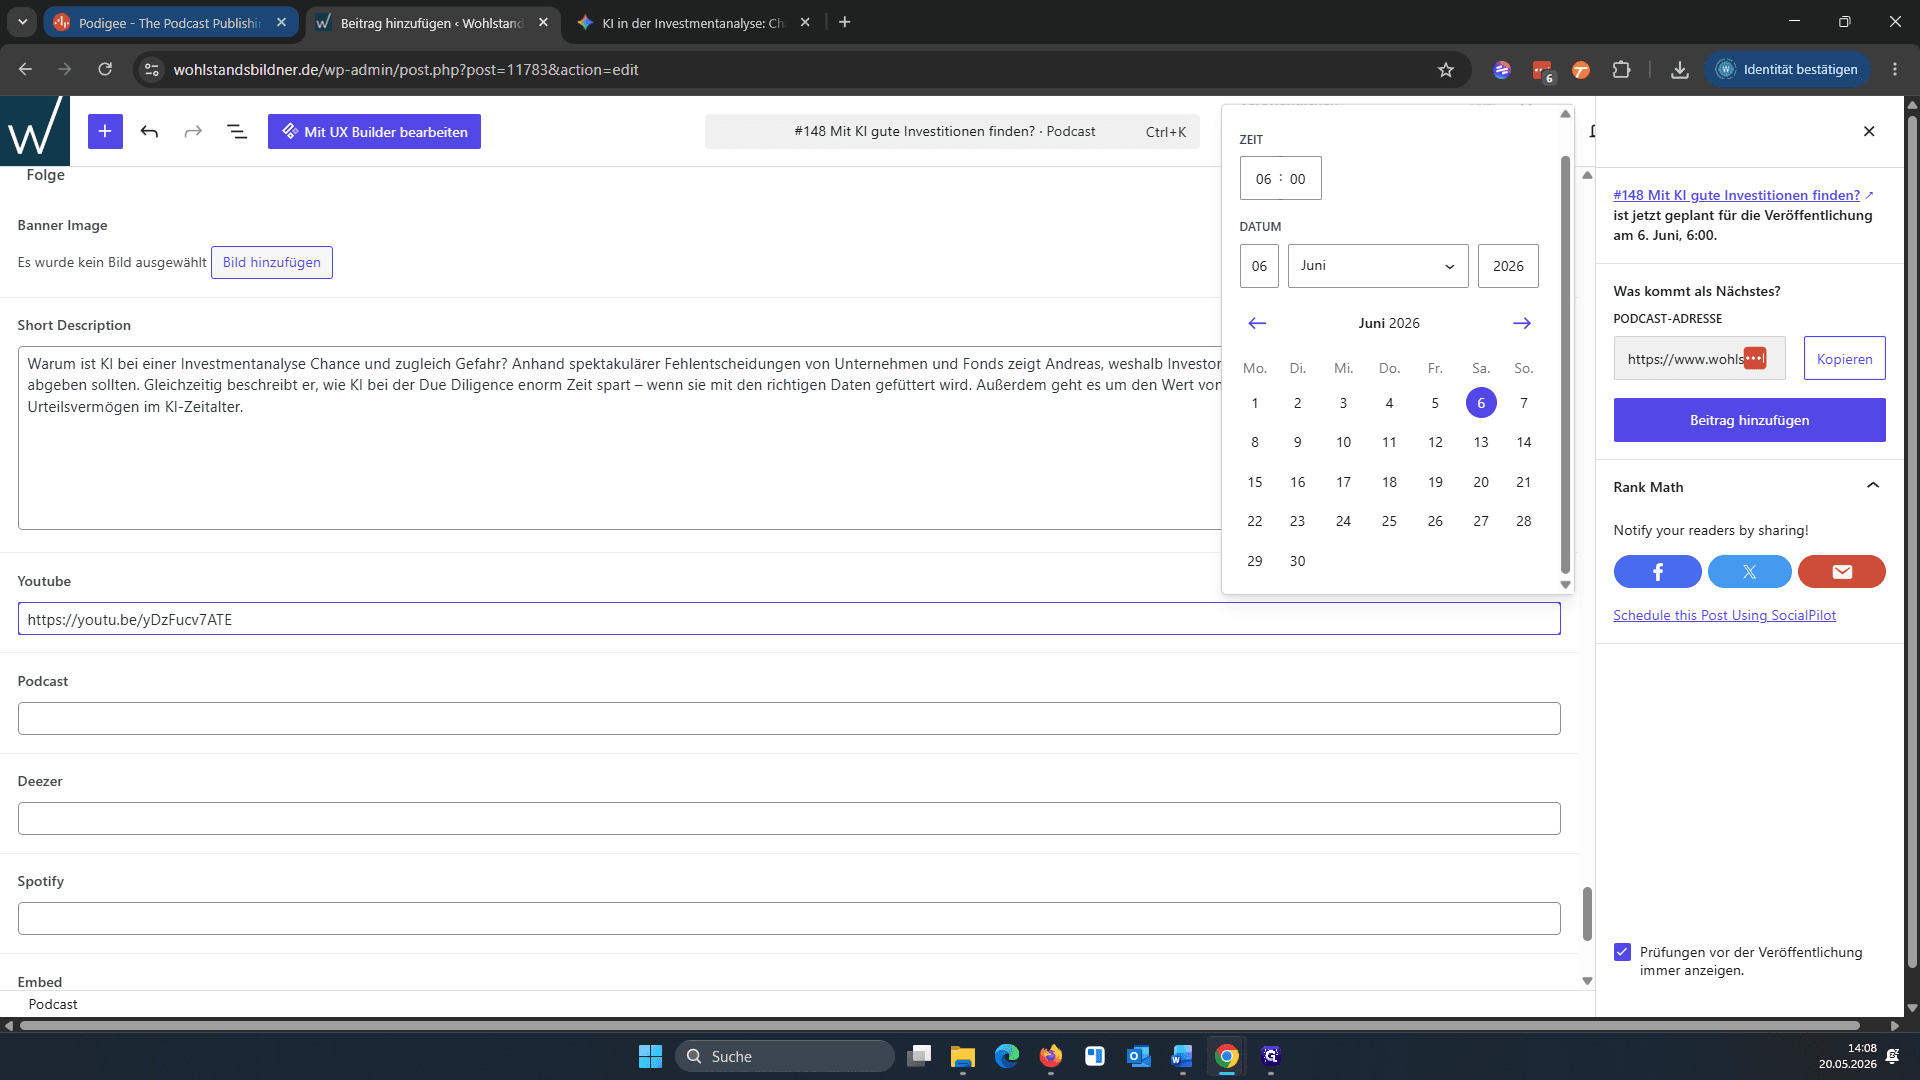Click the Kopieren button
This screenshot has height=1080, width=1920.
pyautogui.click(x=1844, y=359)
